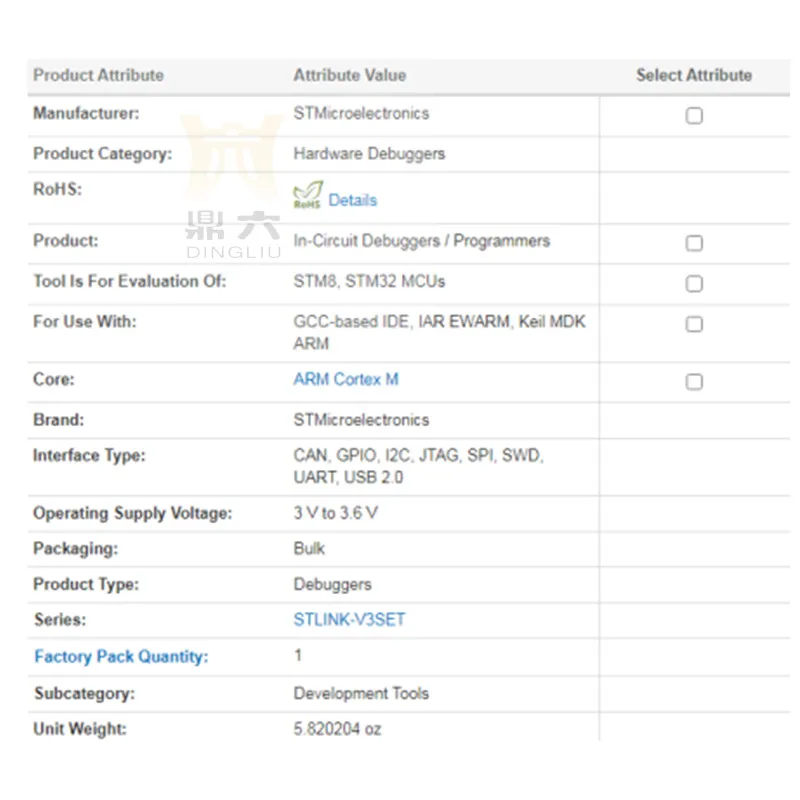Image resolution: width=800 pixels, height=800 pixels.
Task: Tick the Manufacturer attribute checkbox
Action: click(x=694, y=116)
